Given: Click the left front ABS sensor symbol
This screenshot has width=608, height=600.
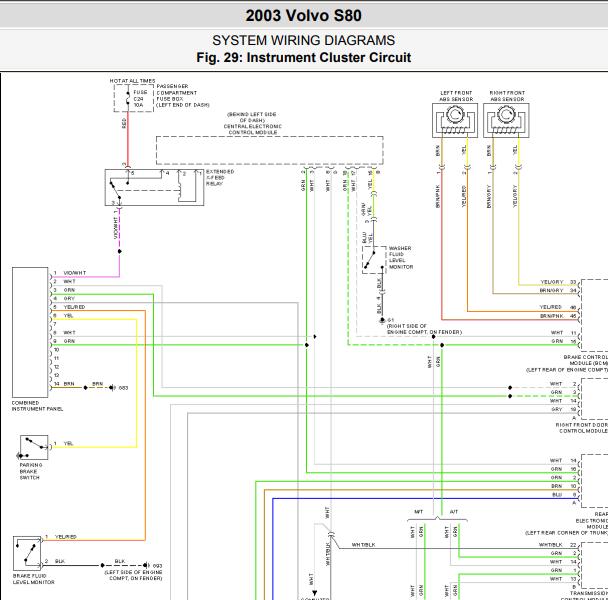Looking at the screenshot, I should (x=455, y=120).
